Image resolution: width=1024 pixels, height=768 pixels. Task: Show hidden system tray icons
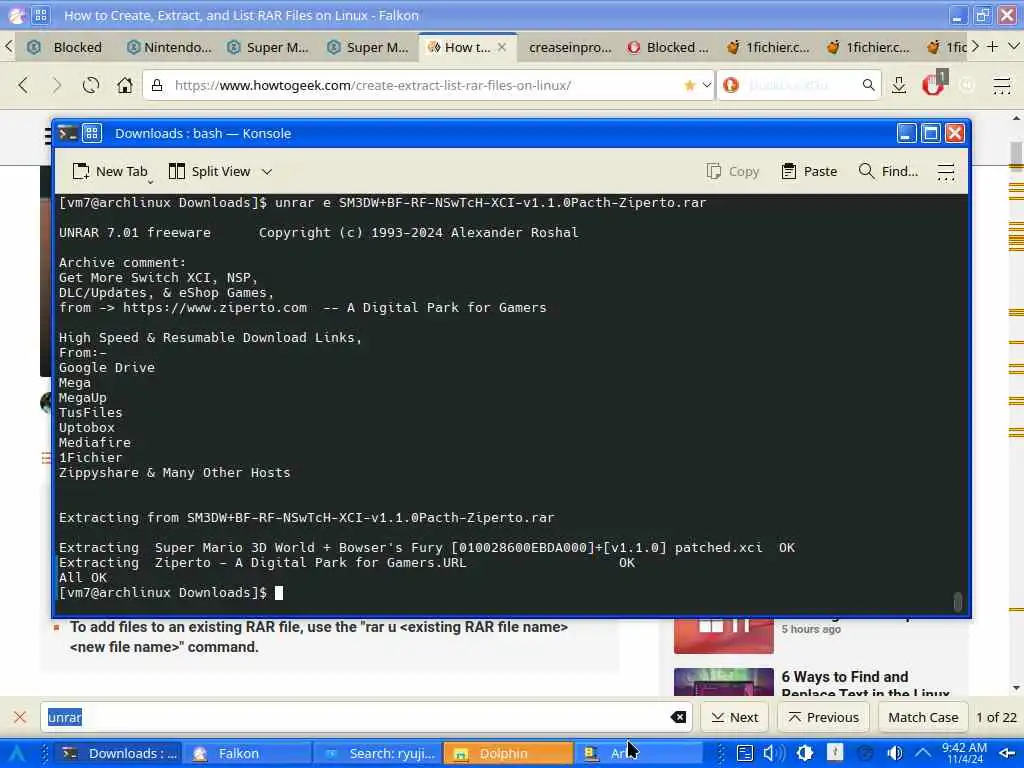pos(923,754)
